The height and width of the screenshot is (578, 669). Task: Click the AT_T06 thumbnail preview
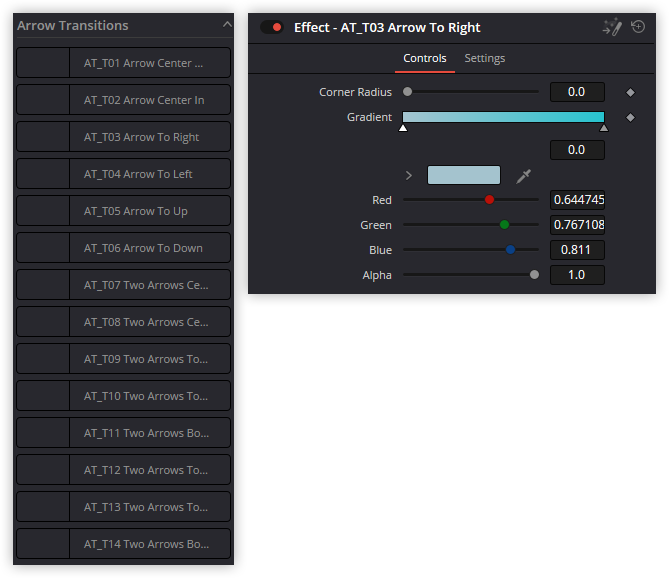pyautogui.click(x=43, y=248)
